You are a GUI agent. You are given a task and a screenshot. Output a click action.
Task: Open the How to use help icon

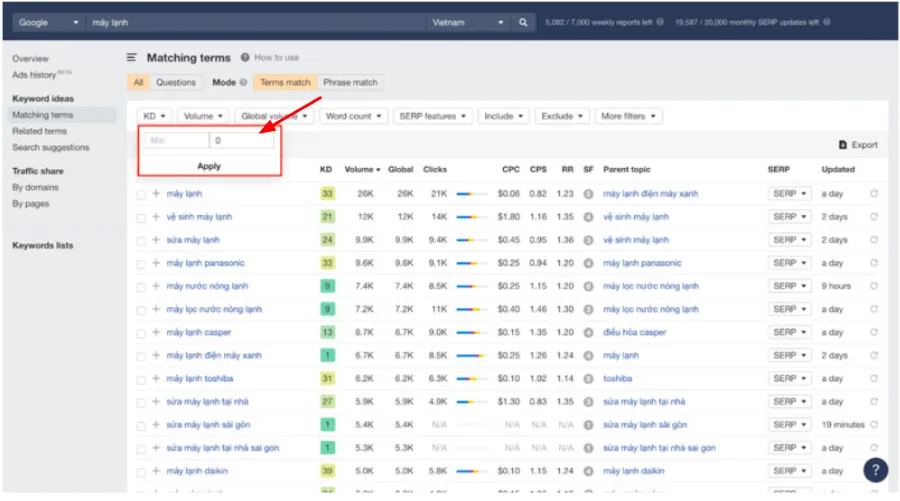[x=245, y=58]
